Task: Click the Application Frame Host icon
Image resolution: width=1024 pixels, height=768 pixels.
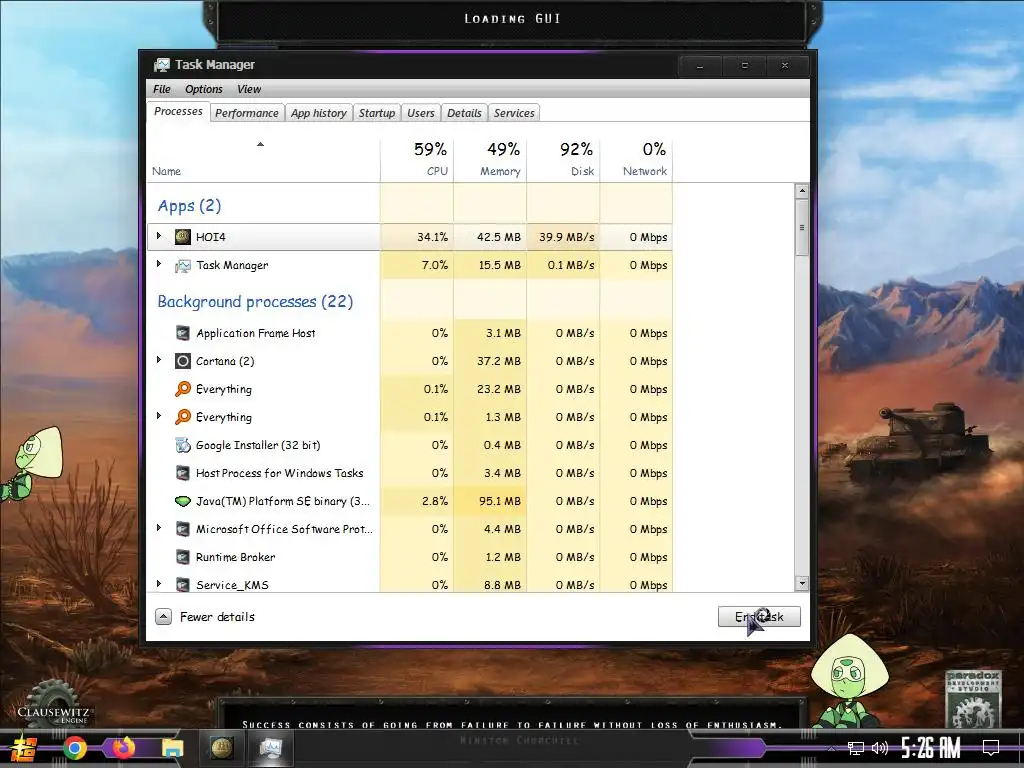Action: 183,333
